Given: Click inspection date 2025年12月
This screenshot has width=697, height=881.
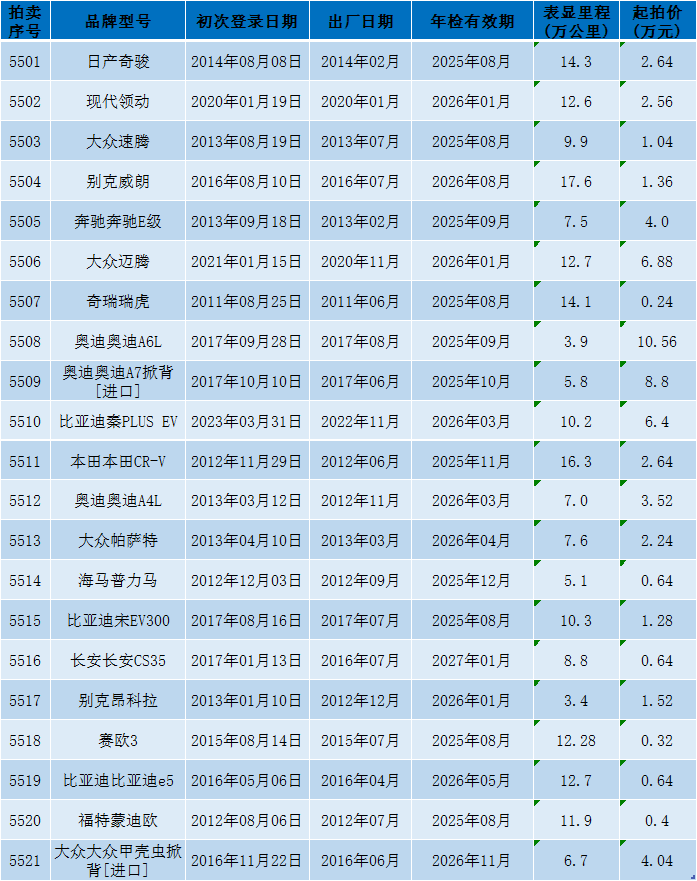Looking at the screenshot, I should [471, 580].
